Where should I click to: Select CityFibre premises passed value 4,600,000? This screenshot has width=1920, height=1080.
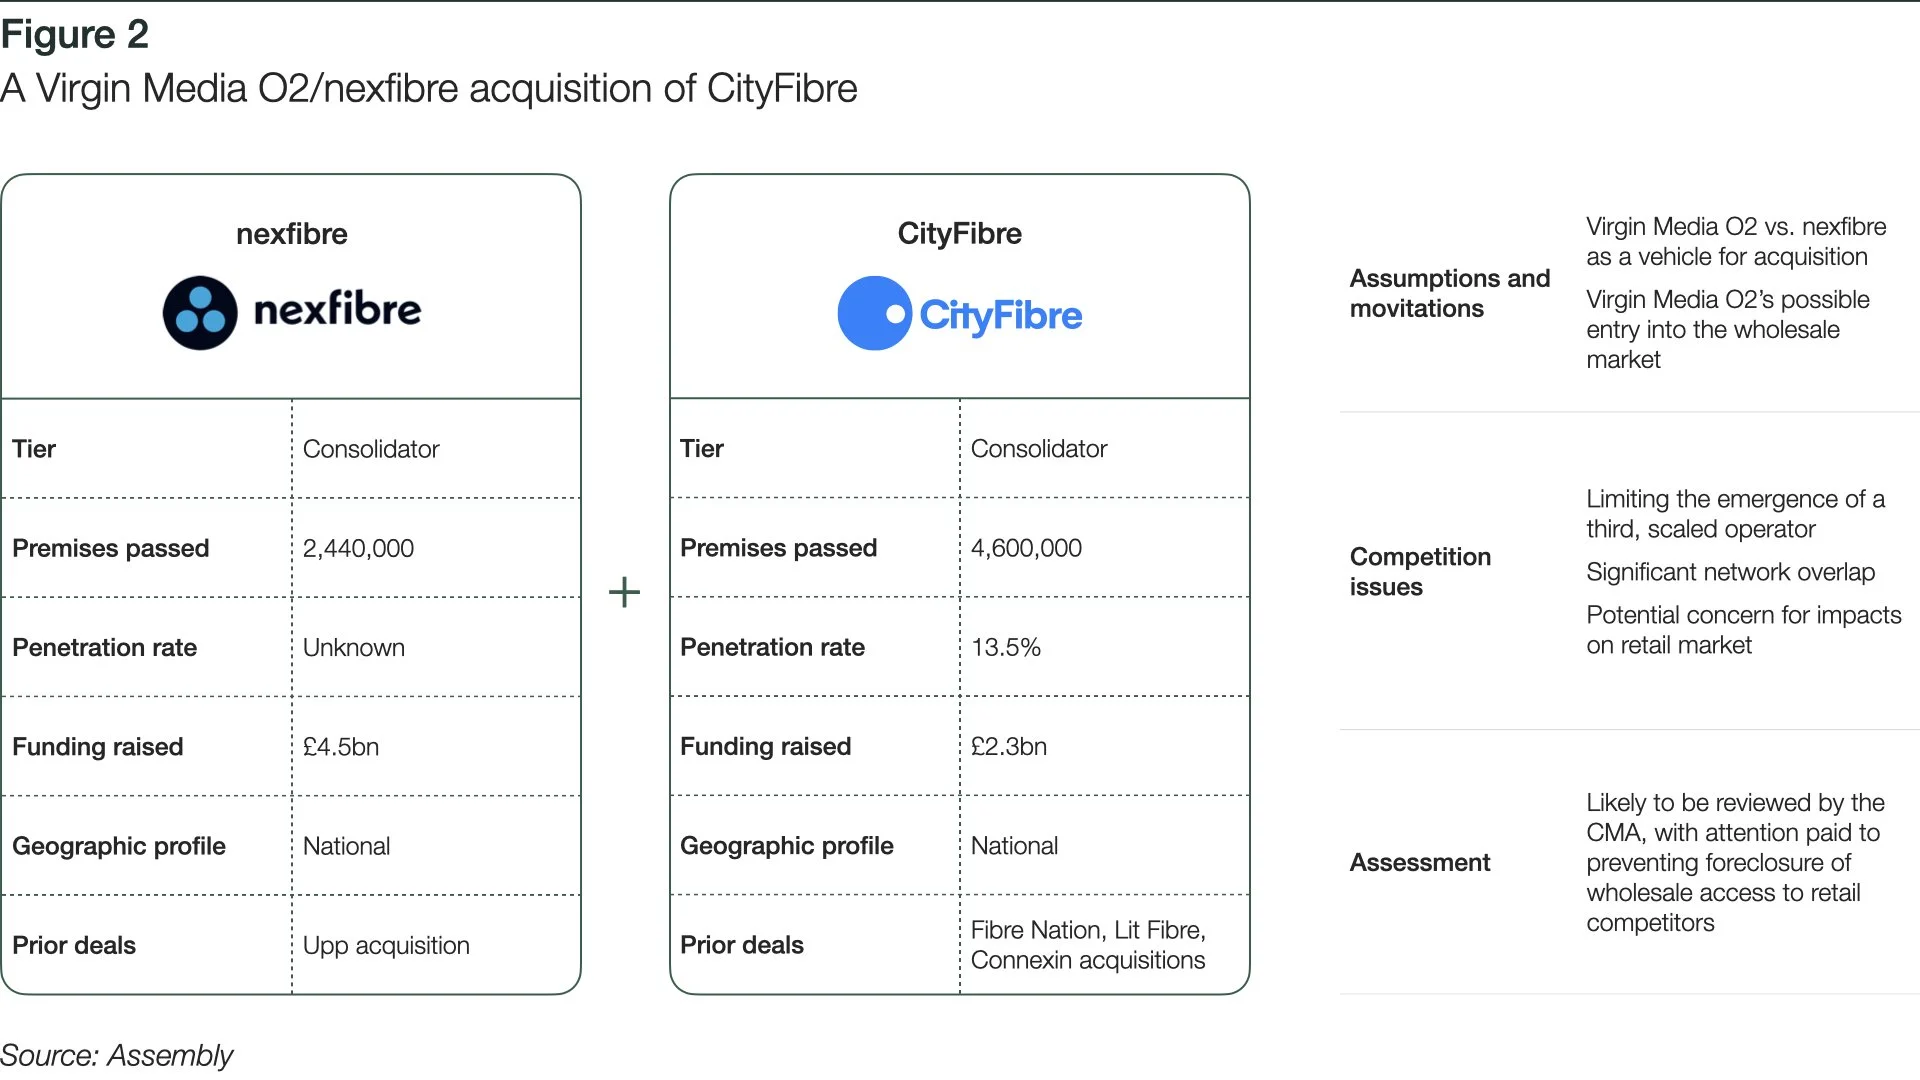(x=1026, y=548)
